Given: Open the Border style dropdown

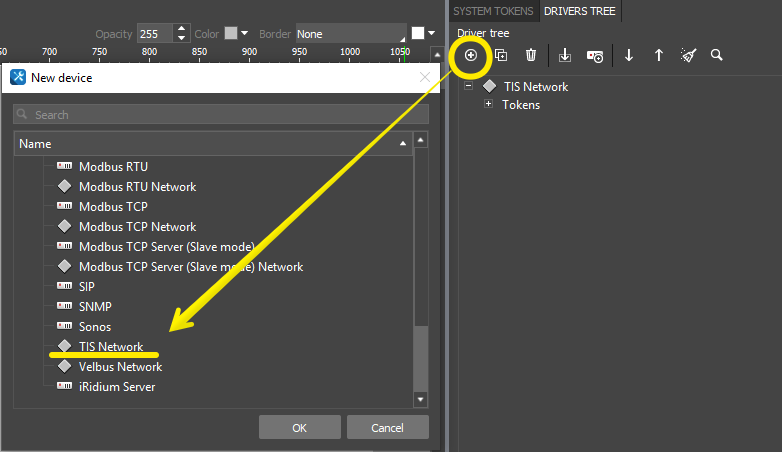Looking at the screenshot, I should click(x=350, y=33).
